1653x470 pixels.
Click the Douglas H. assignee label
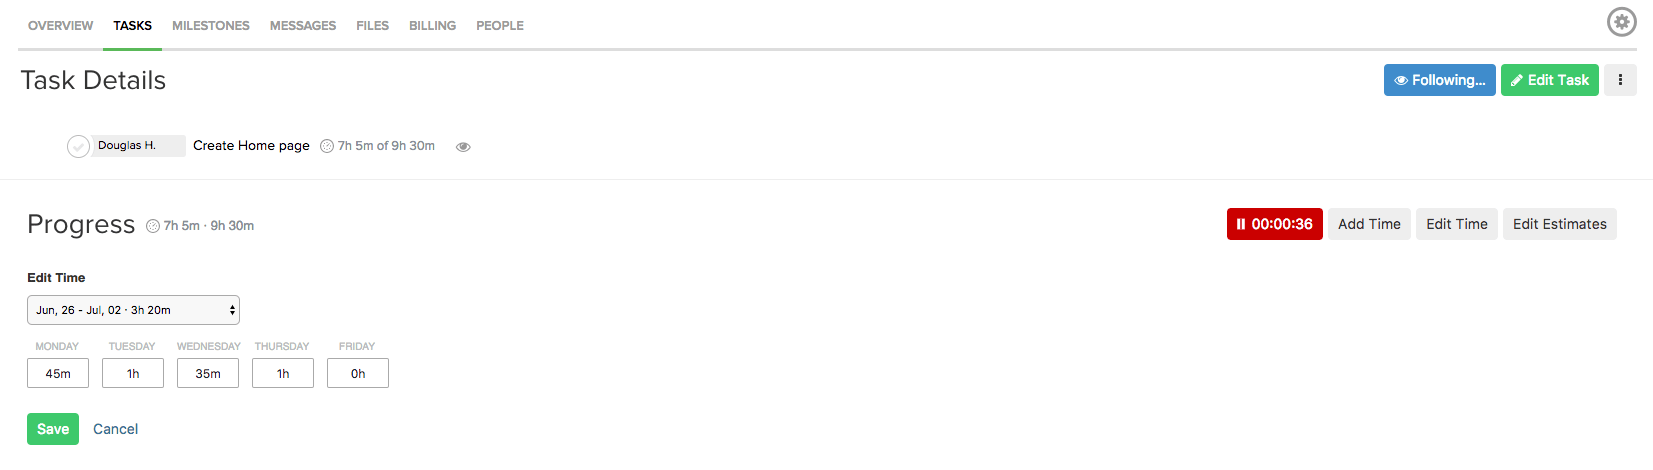coord(137,146)
